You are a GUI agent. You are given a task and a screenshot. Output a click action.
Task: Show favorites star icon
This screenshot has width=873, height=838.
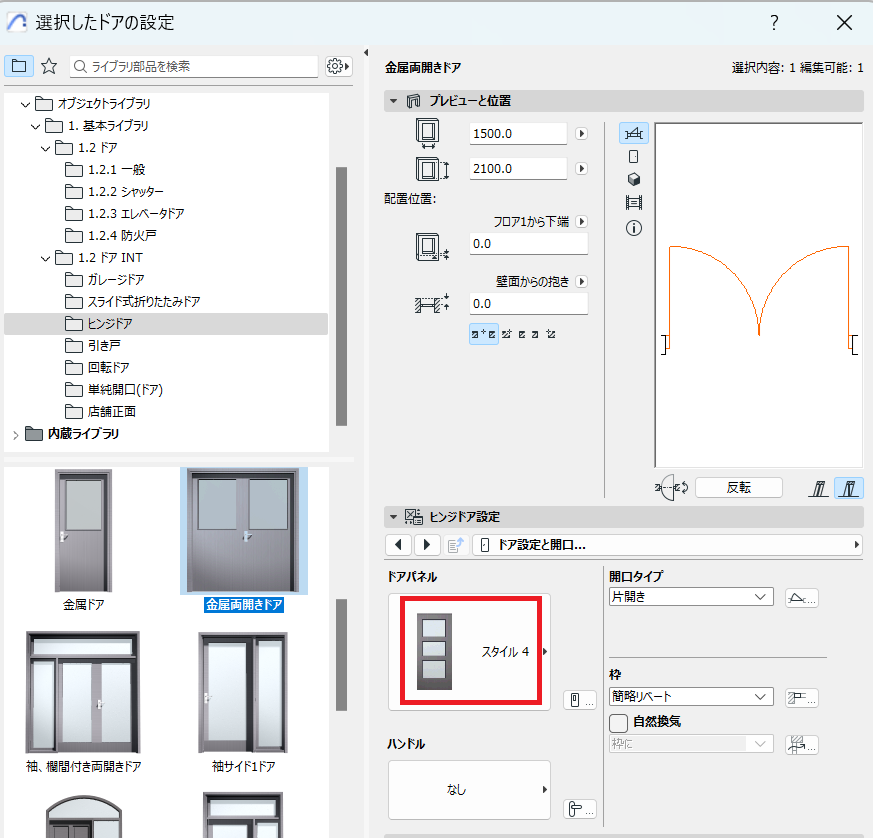click(49, 66)
